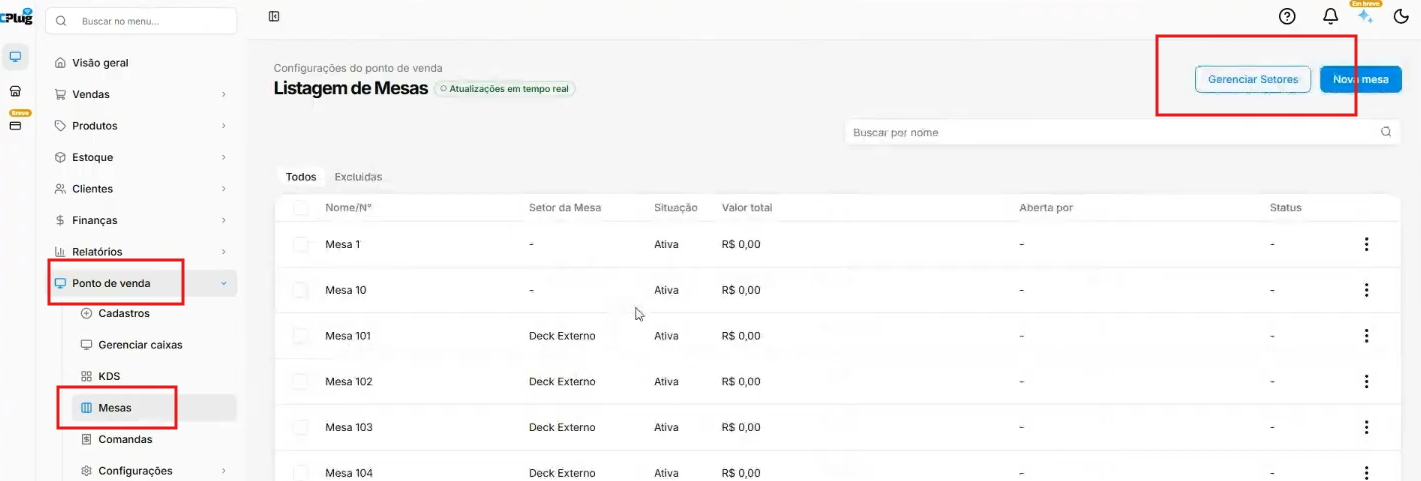This screenshot has width=1421, height=481.
Task: Check the Mesa 102 row checkbox
Action: pos(301,382)
